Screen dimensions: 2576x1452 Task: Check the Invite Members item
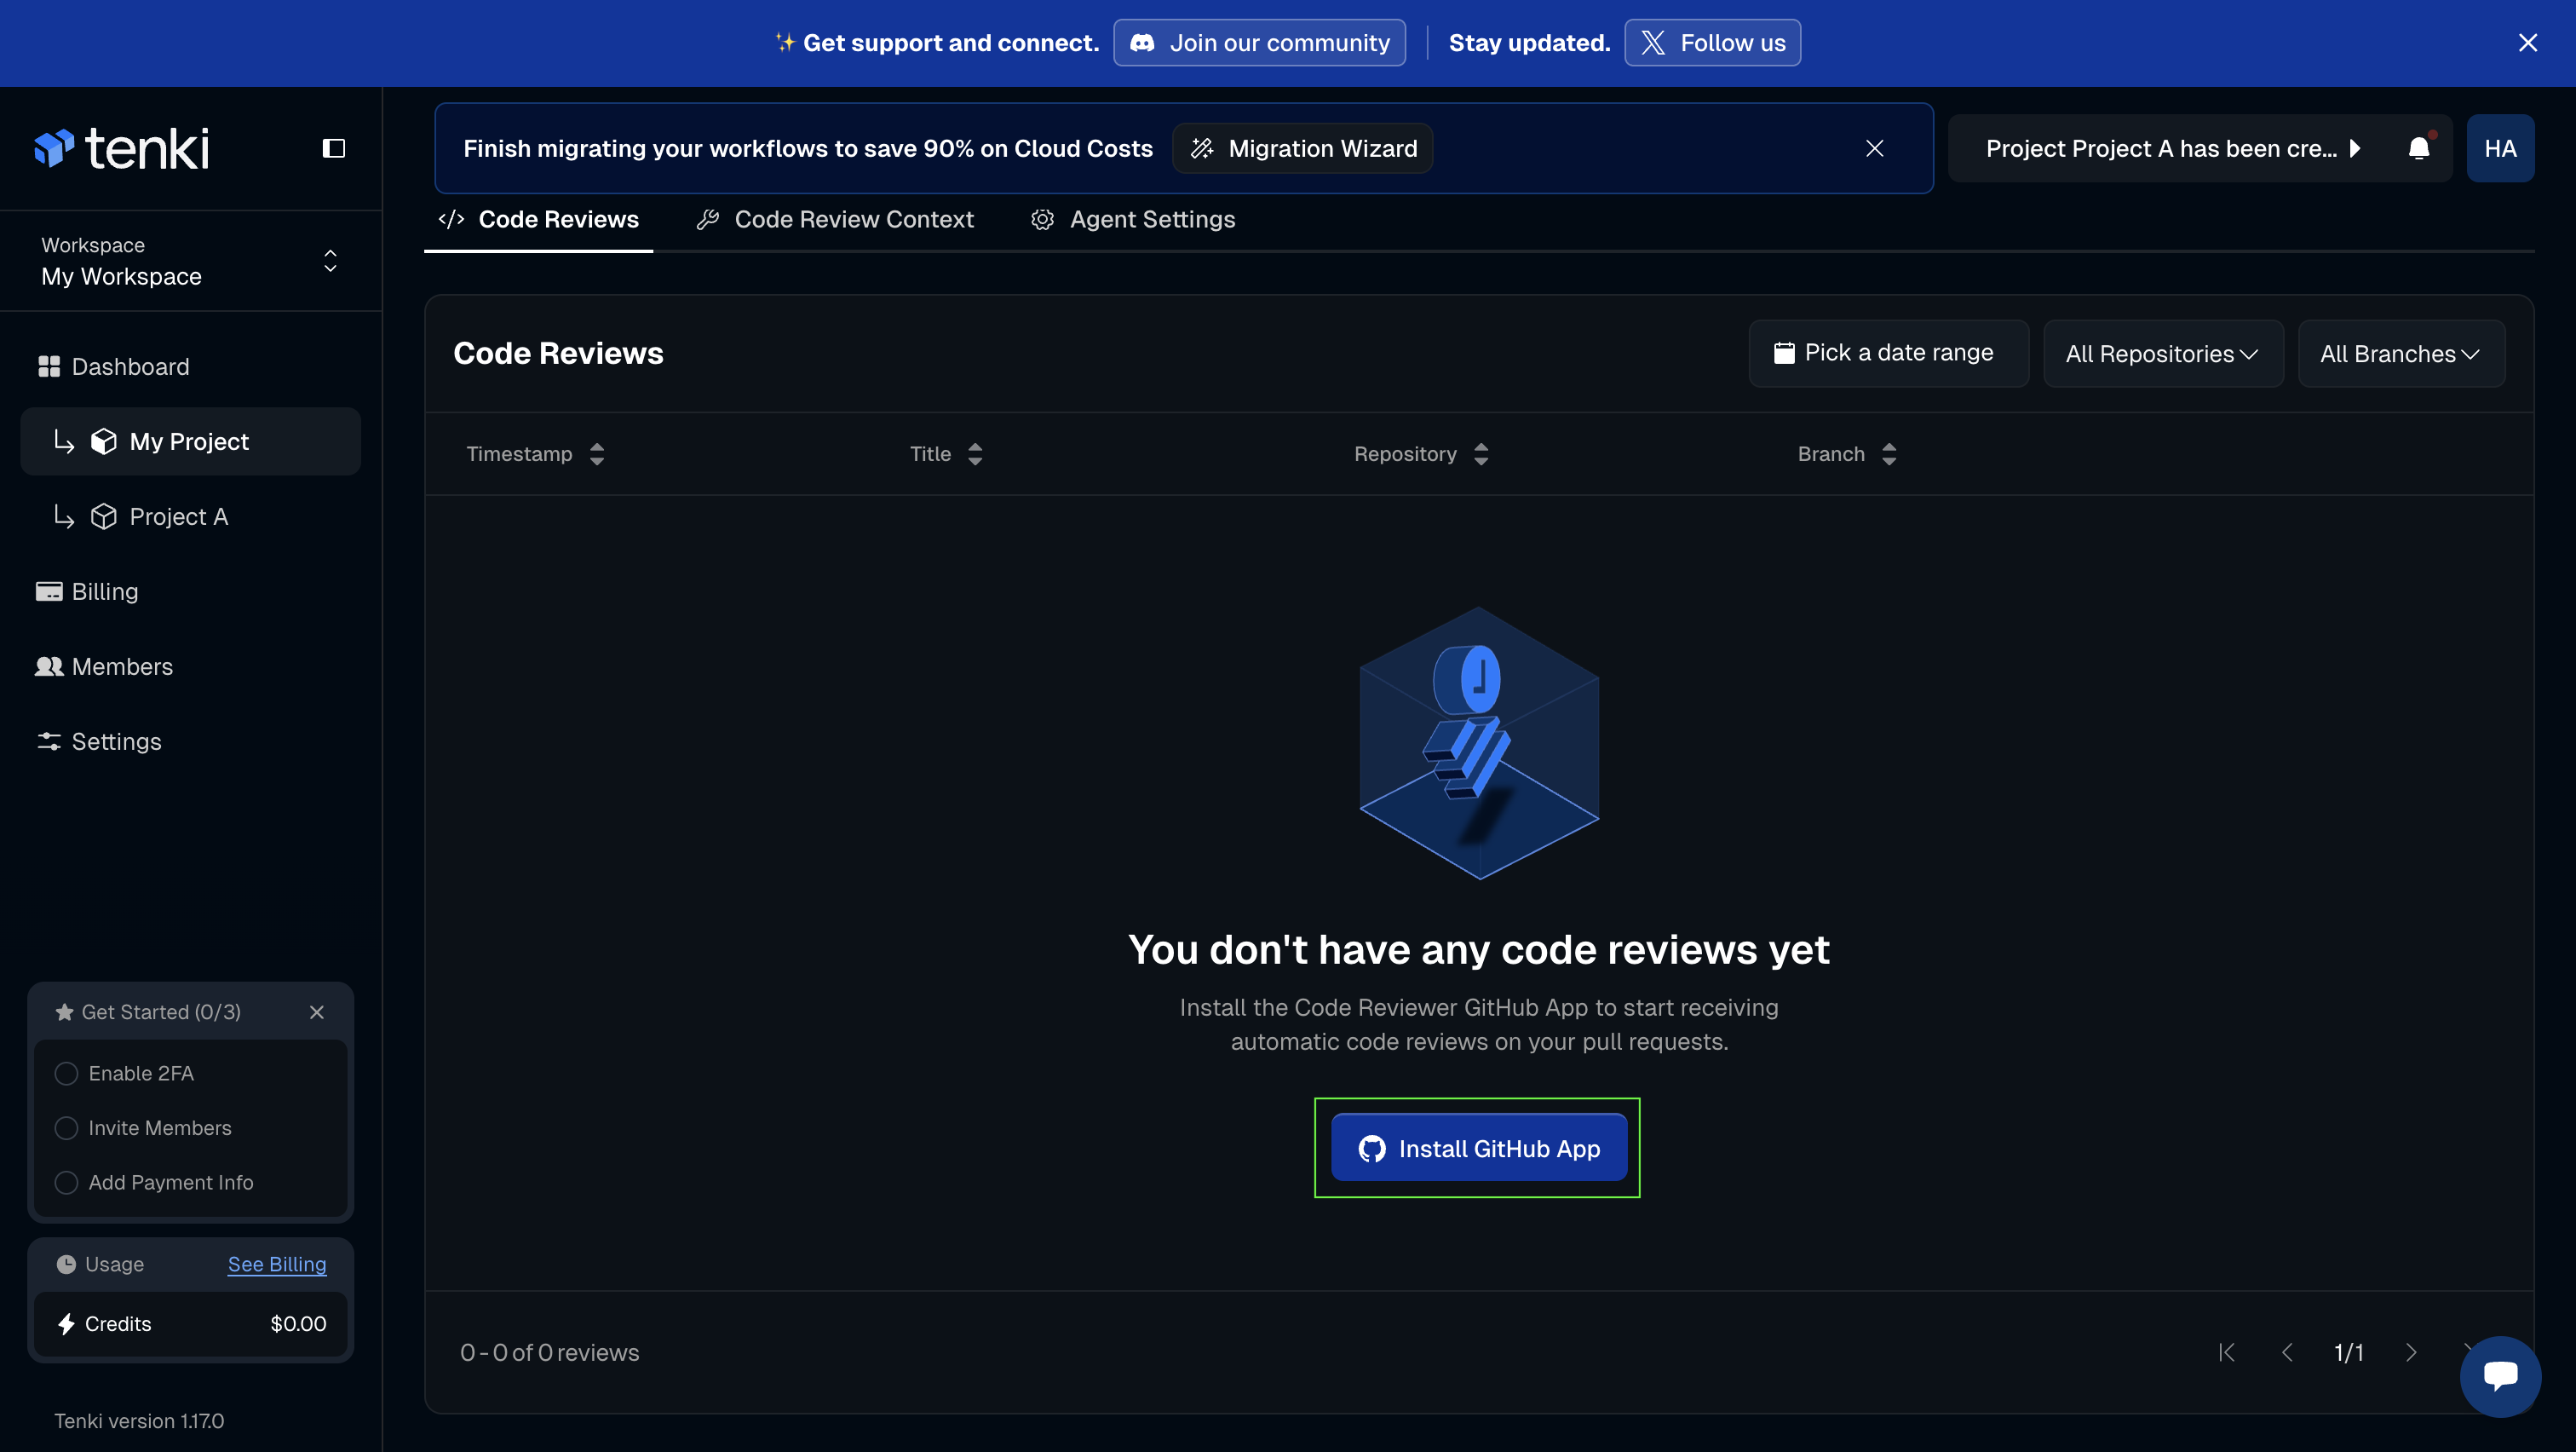point(67,1128)
